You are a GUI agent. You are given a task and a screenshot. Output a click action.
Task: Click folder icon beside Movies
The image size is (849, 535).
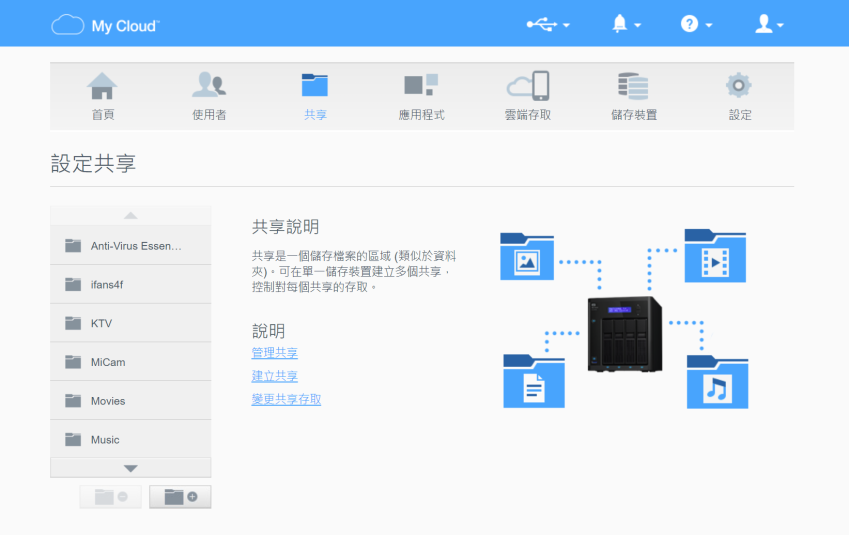point(73,401)
